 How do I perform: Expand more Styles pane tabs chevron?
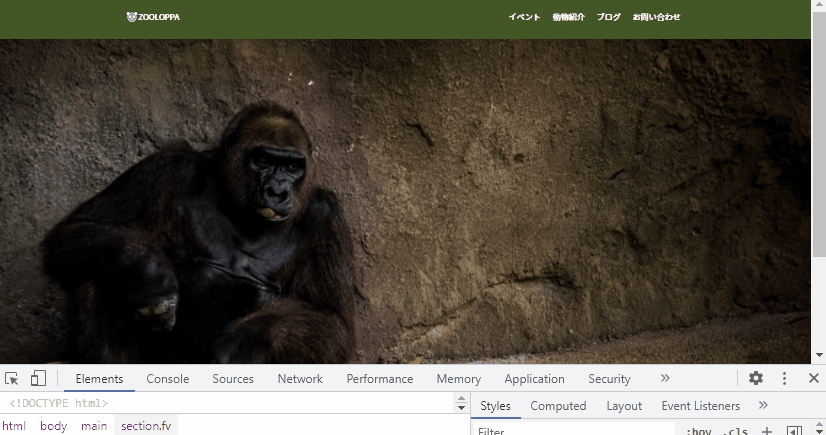tap(763, 405)
